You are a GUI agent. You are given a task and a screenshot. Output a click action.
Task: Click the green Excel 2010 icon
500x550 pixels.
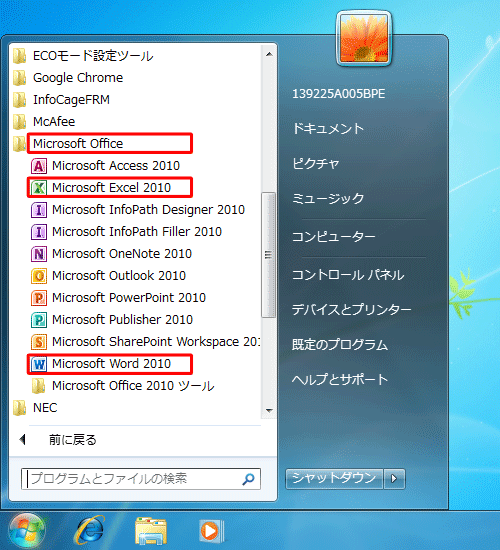pyautogui.click(x=39, y=188)
